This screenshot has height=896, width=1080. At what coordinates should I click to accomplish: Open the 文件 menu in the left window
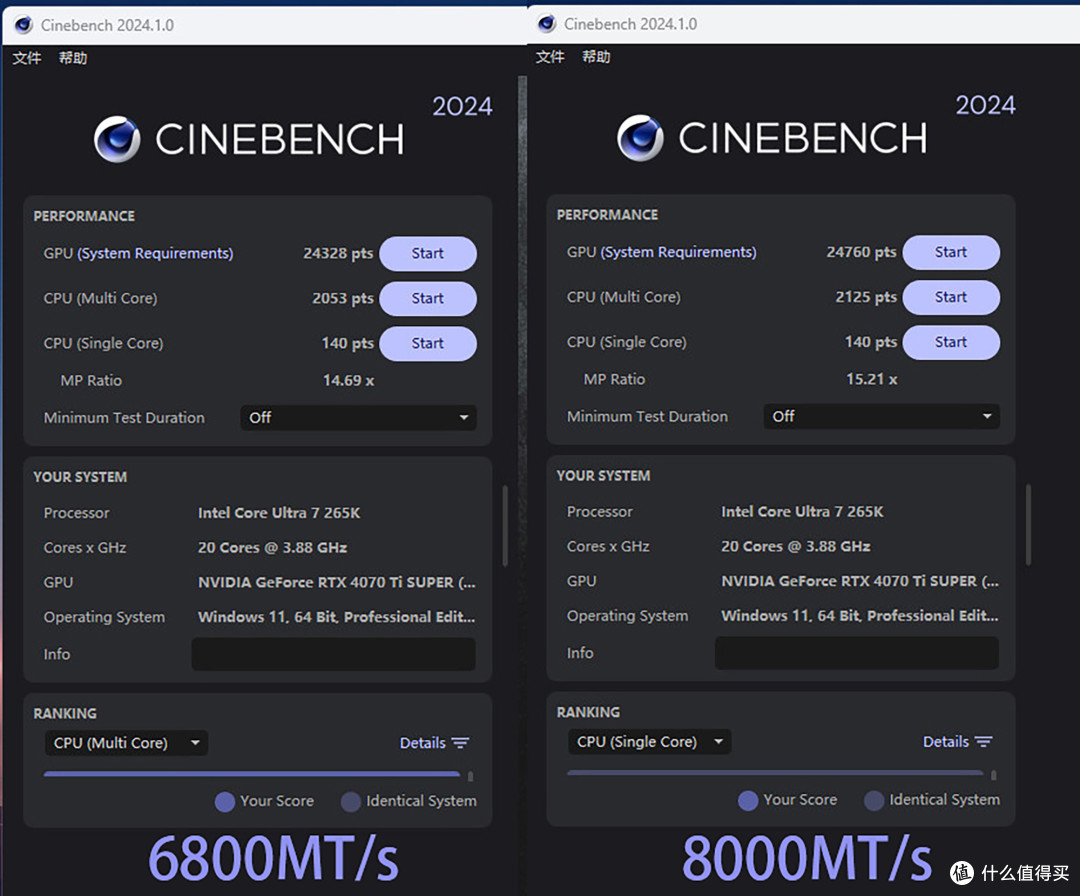tap(27, 58)
